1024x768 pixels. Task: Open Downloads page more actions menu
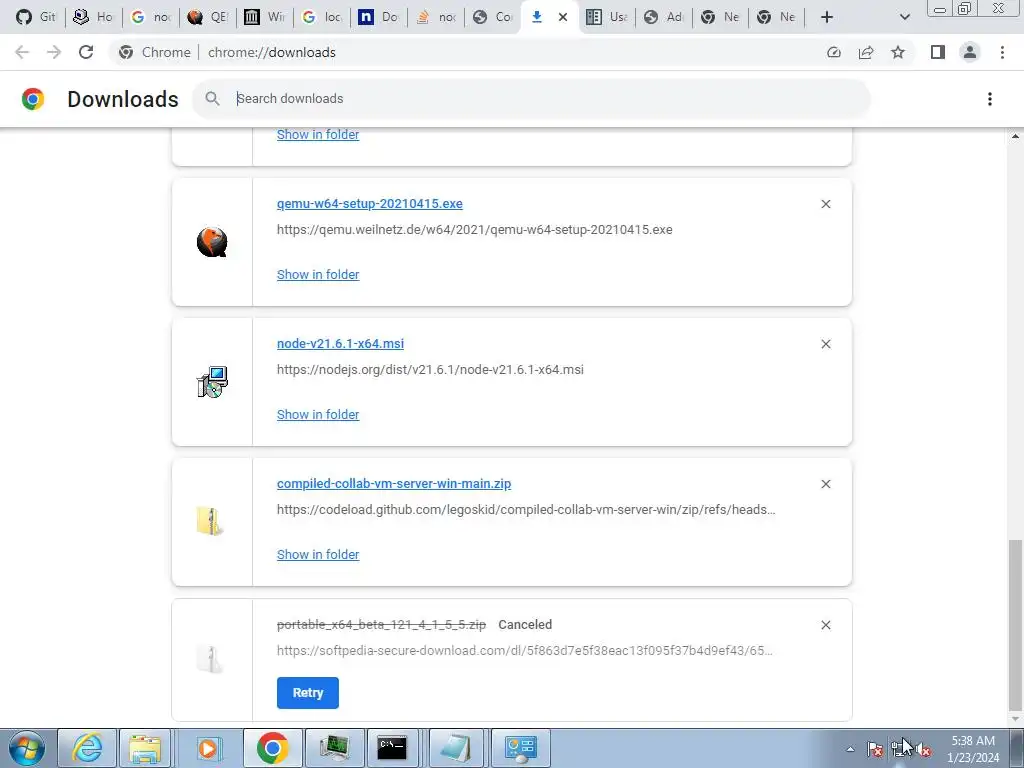click(989, 99)
